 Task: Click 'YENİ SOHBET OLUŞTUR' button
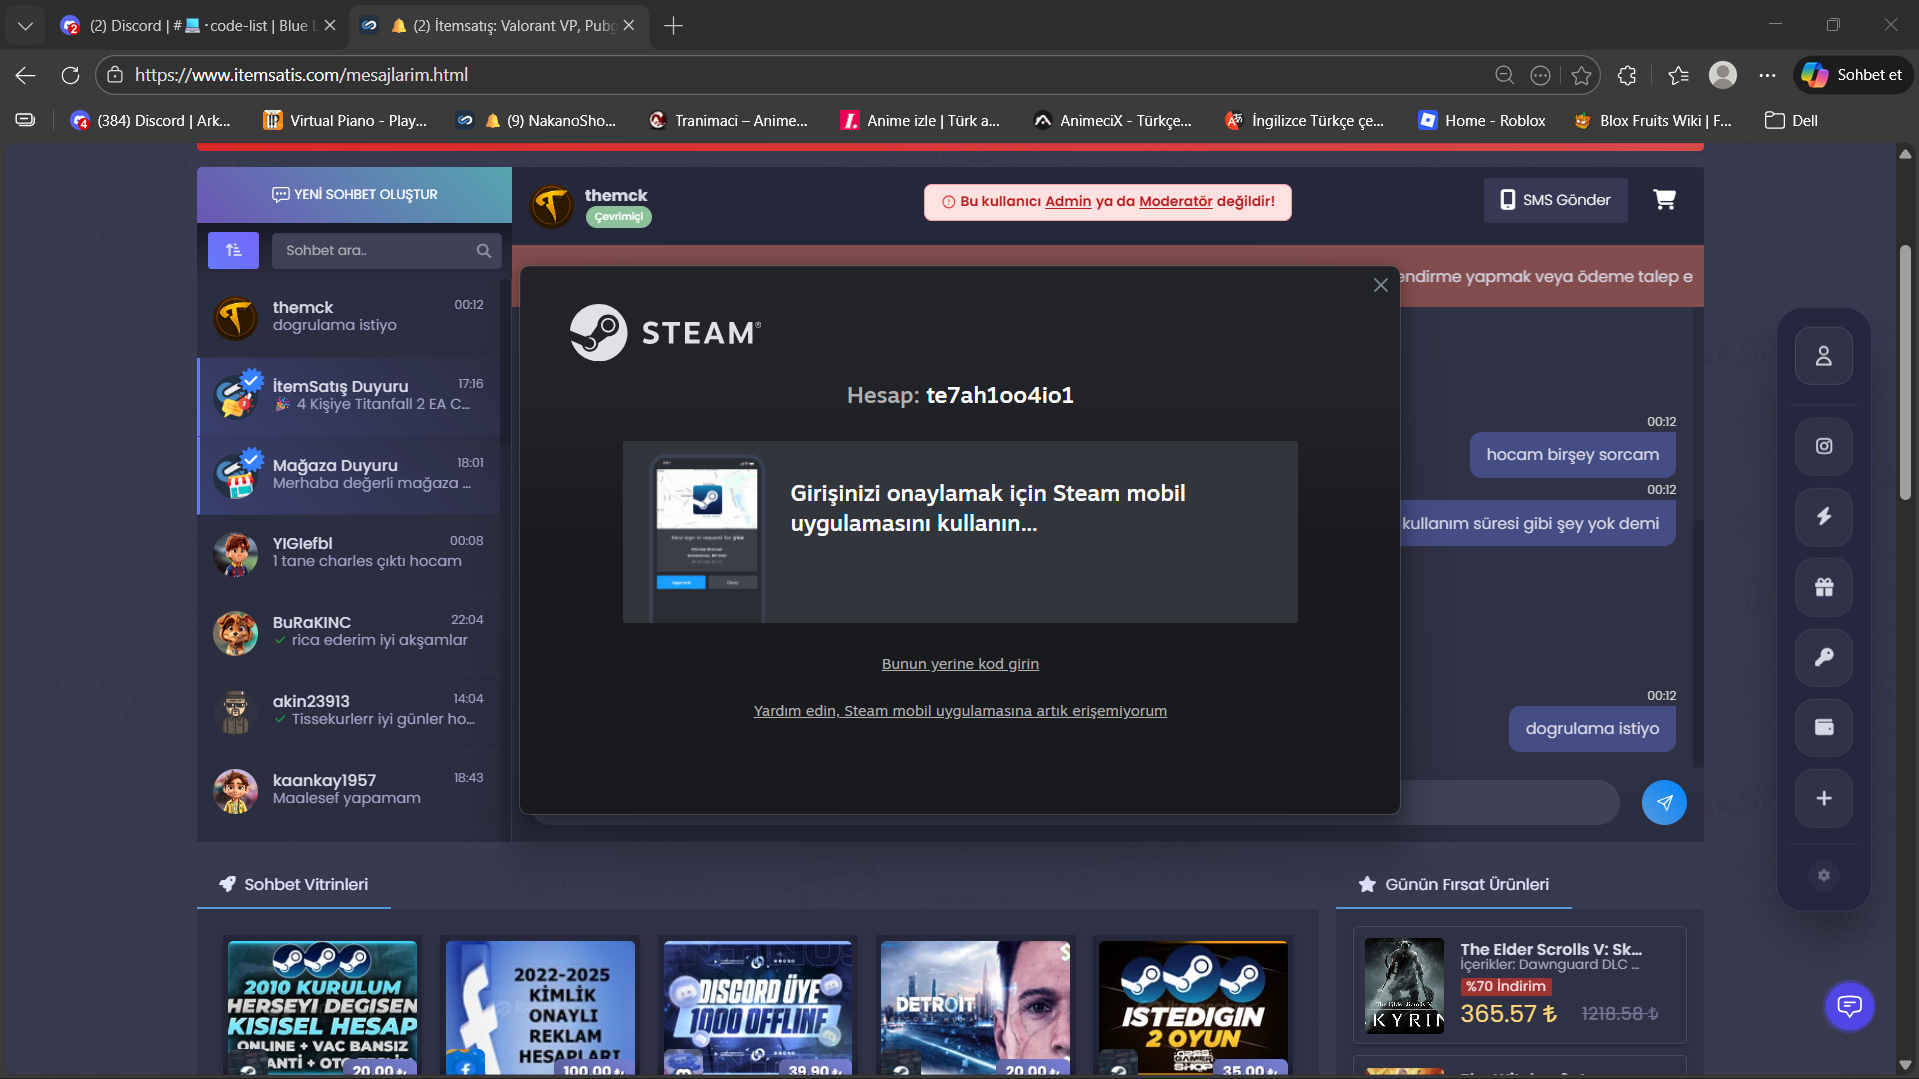click(355, 194)
